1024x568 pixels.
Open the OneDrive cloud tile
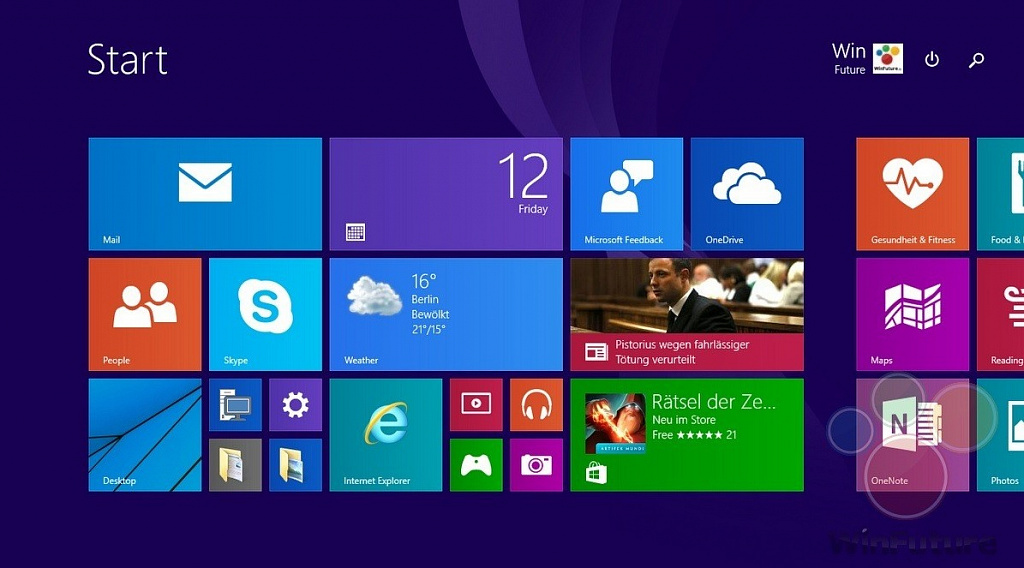click(x=747, y=194)
